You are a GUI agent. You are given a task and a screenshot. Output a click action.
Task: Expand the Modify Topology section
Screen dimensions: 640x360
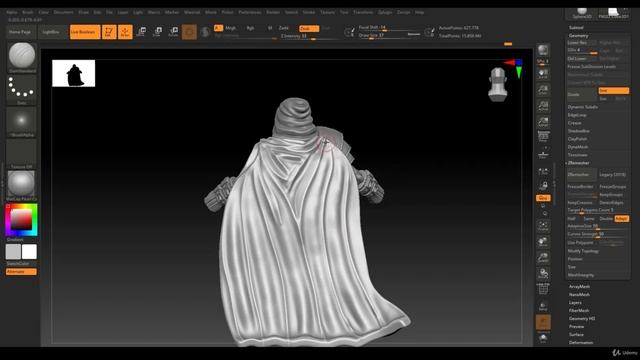583,251
